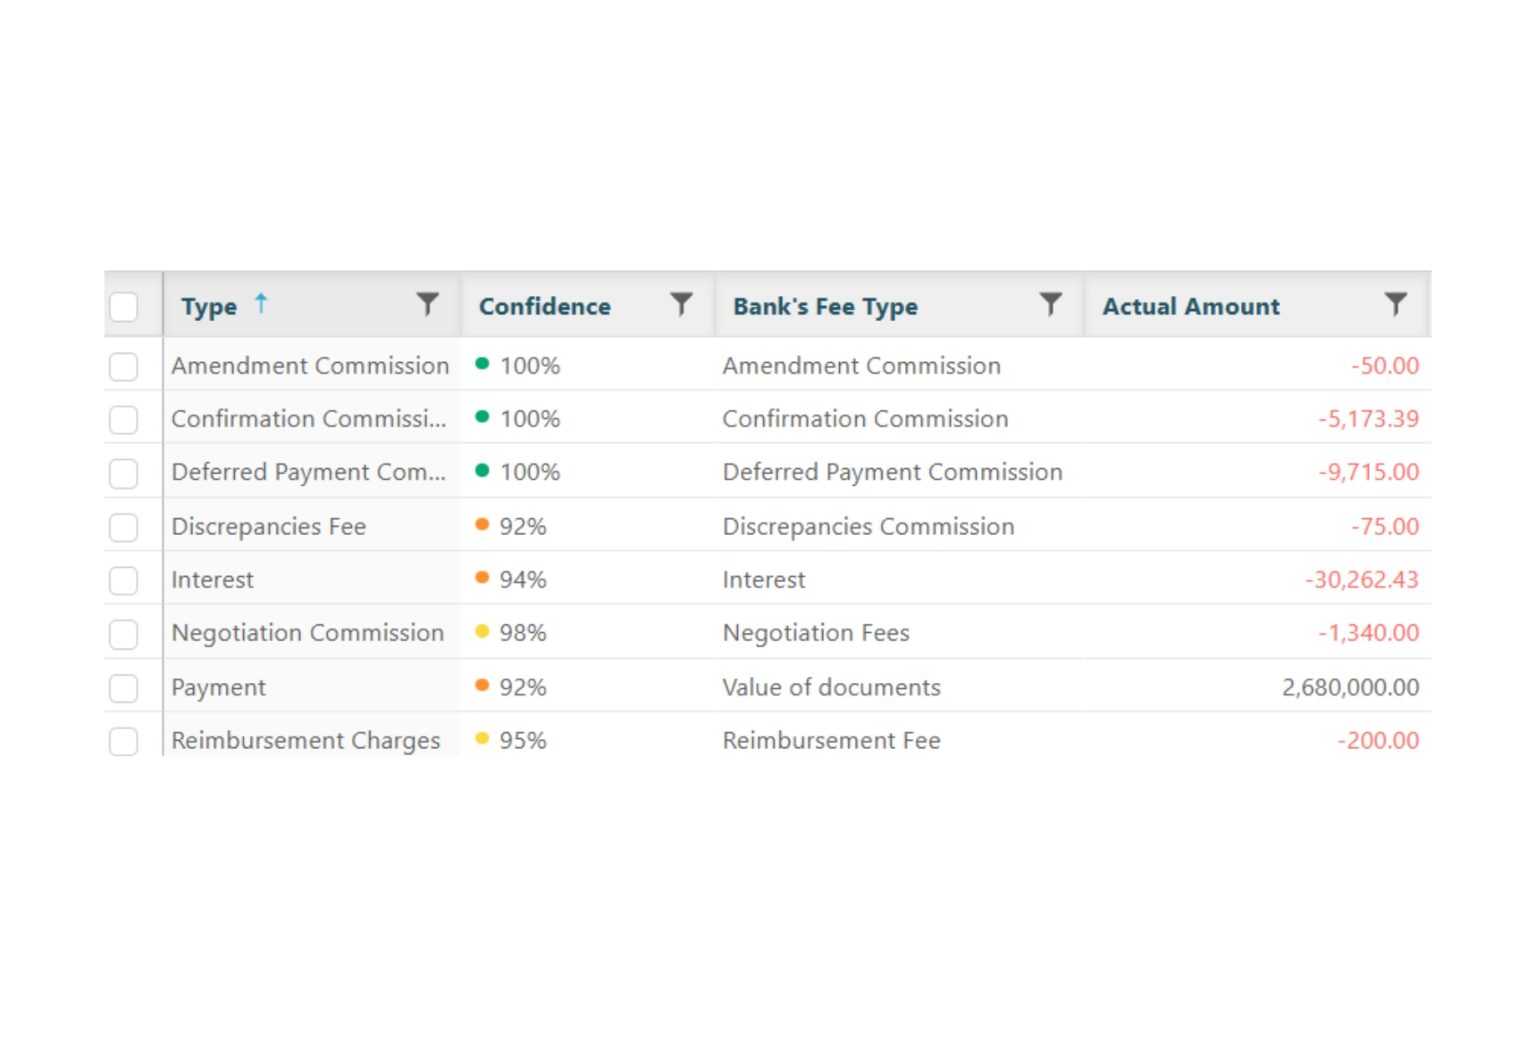Click the 2,680,000.00 Payment amount
1536x1045 pixels.
[x=1350, y=687]
